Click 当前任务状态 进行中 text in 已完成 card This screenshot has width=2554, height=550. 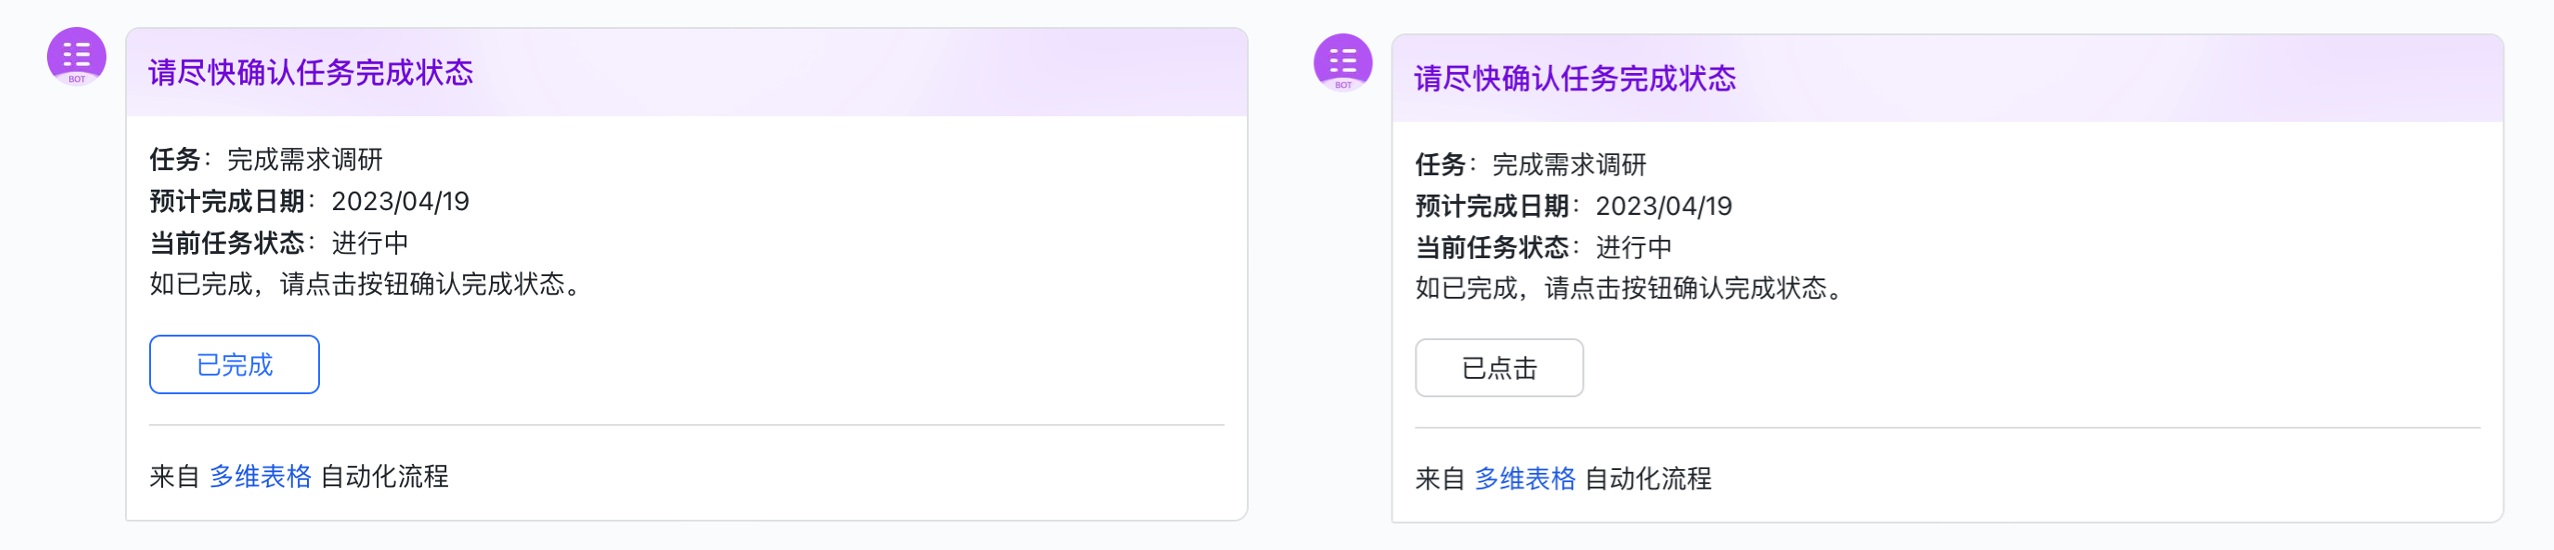279,243
